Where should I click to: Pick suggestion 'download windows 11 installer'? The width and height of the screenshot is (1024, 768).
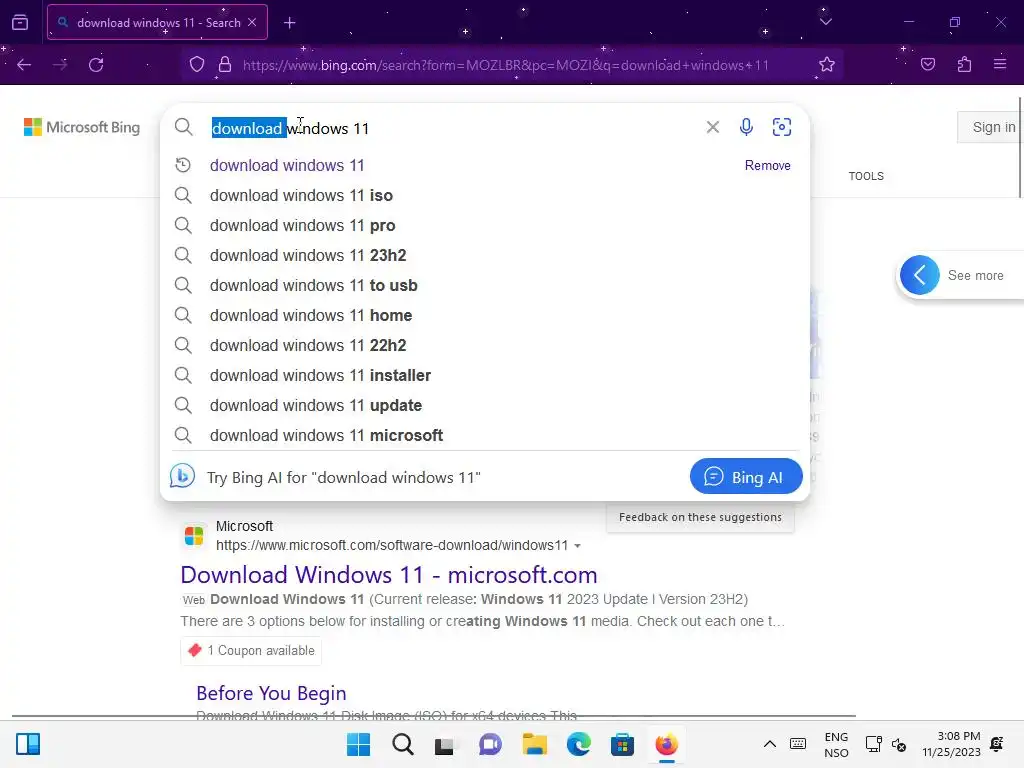(x=485, y=376)
